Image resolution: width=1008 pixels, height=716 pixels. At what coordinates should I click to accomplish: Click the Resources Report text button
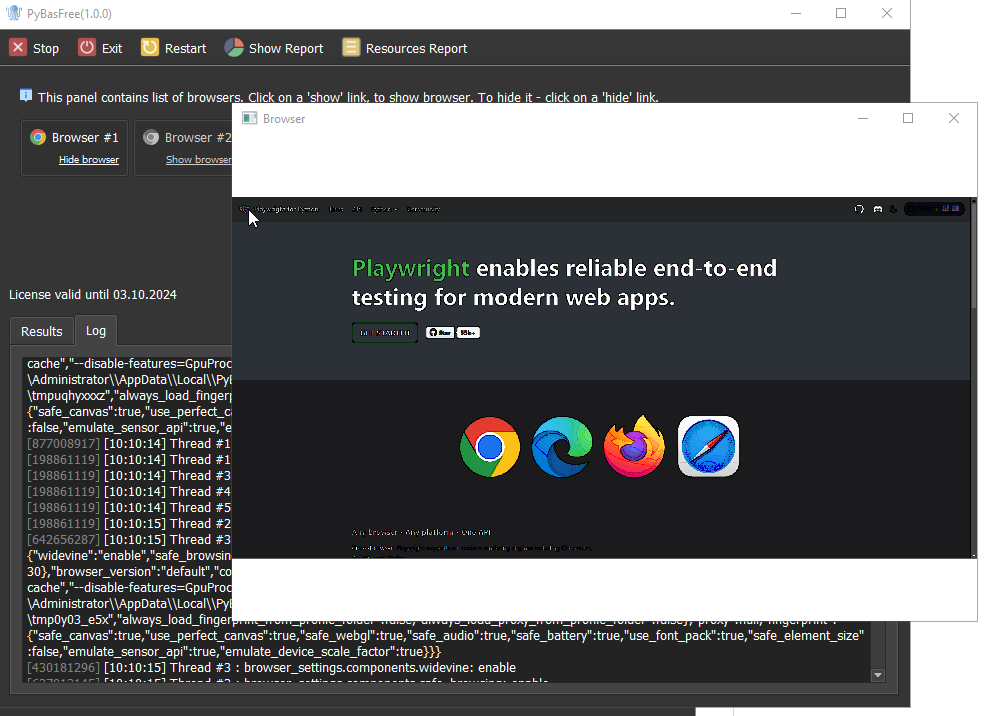coord(417,48)
